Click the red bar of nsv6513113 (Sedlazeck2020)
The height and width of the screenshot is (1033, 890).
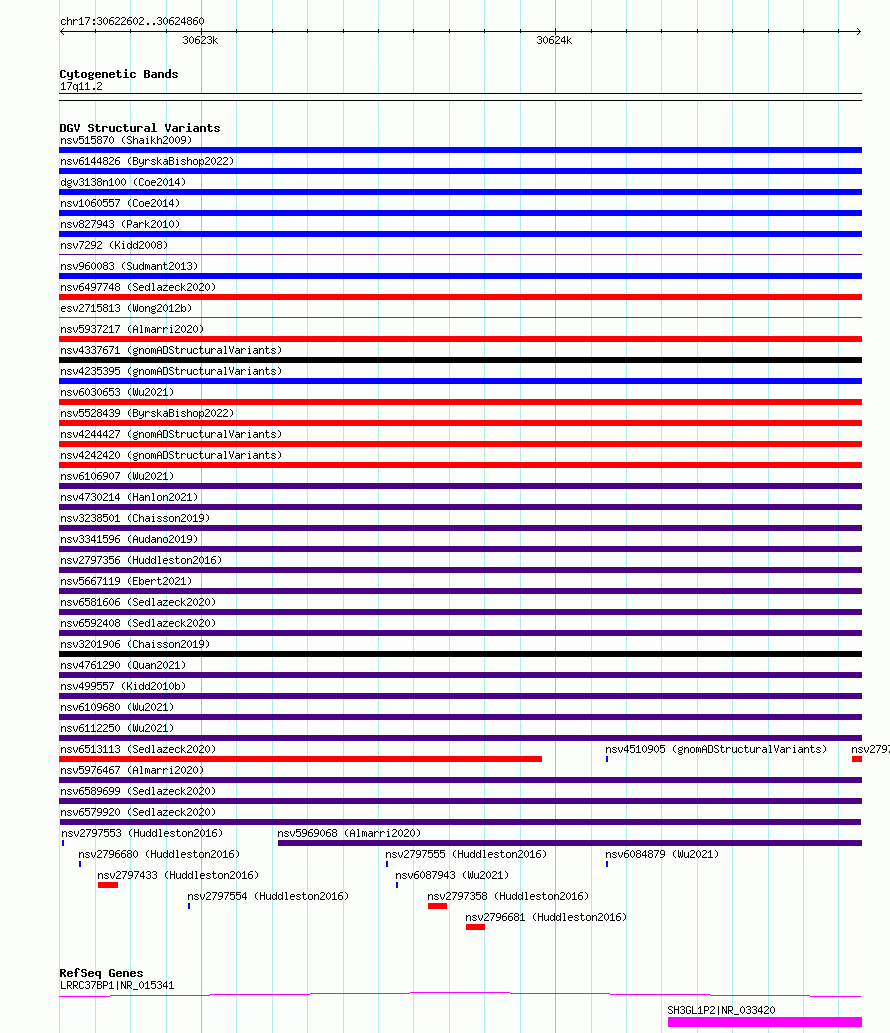[x=300, y=760]
